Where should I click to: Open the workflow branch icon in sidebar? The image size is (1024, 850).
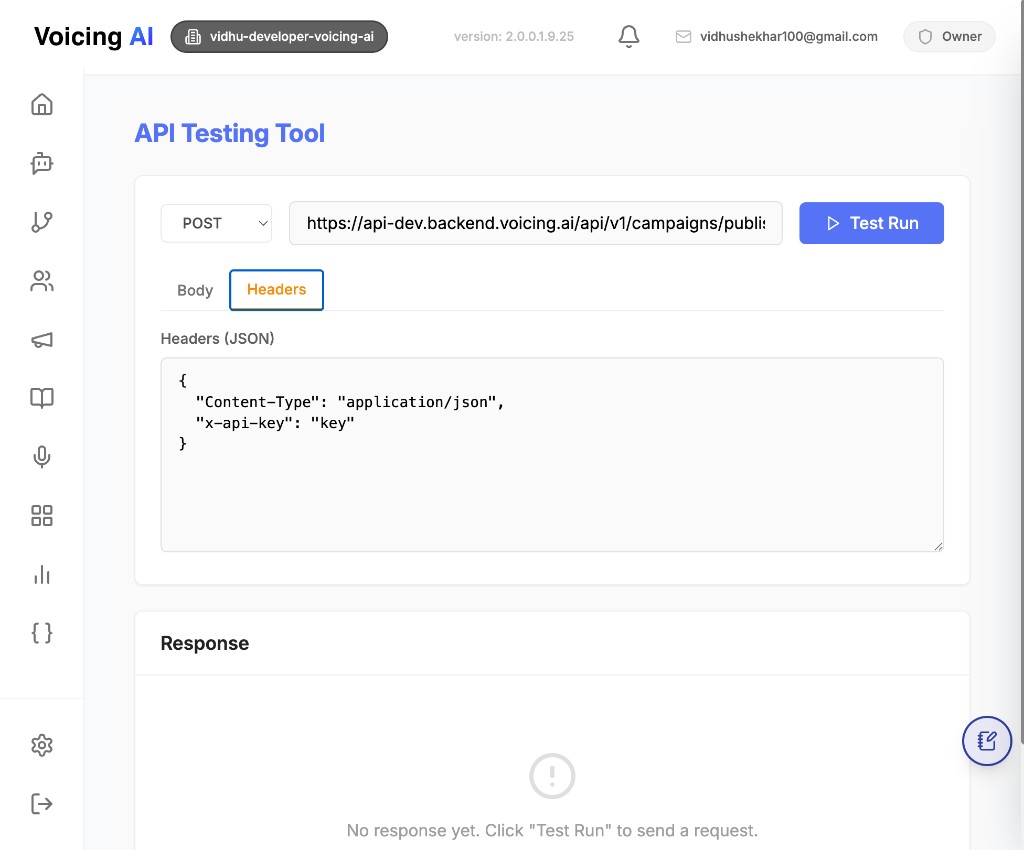point(42,222)
